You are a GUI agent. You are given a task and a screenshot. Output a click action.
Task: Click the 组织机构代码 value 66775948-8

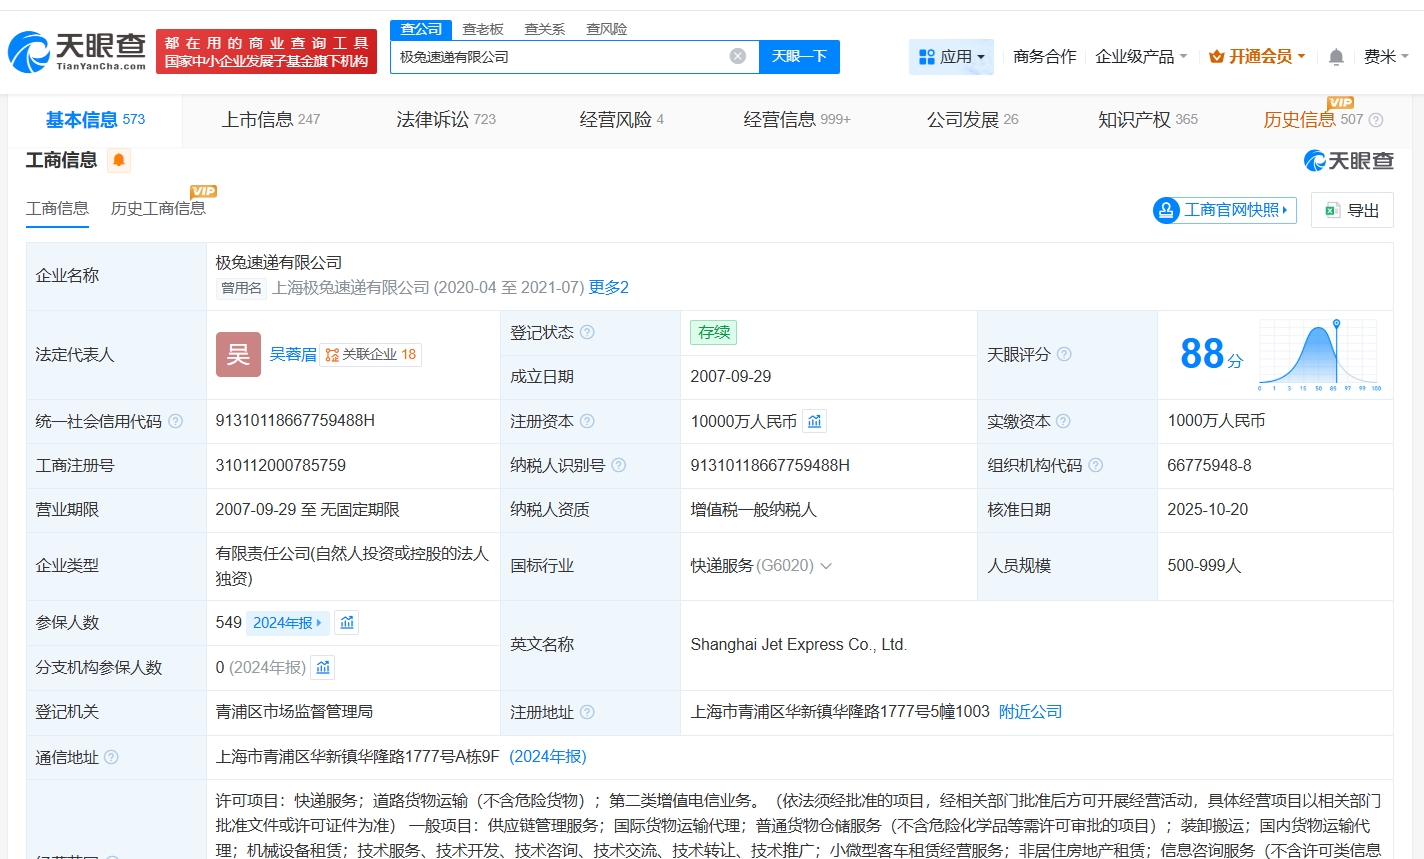(x=1210, y=465)
